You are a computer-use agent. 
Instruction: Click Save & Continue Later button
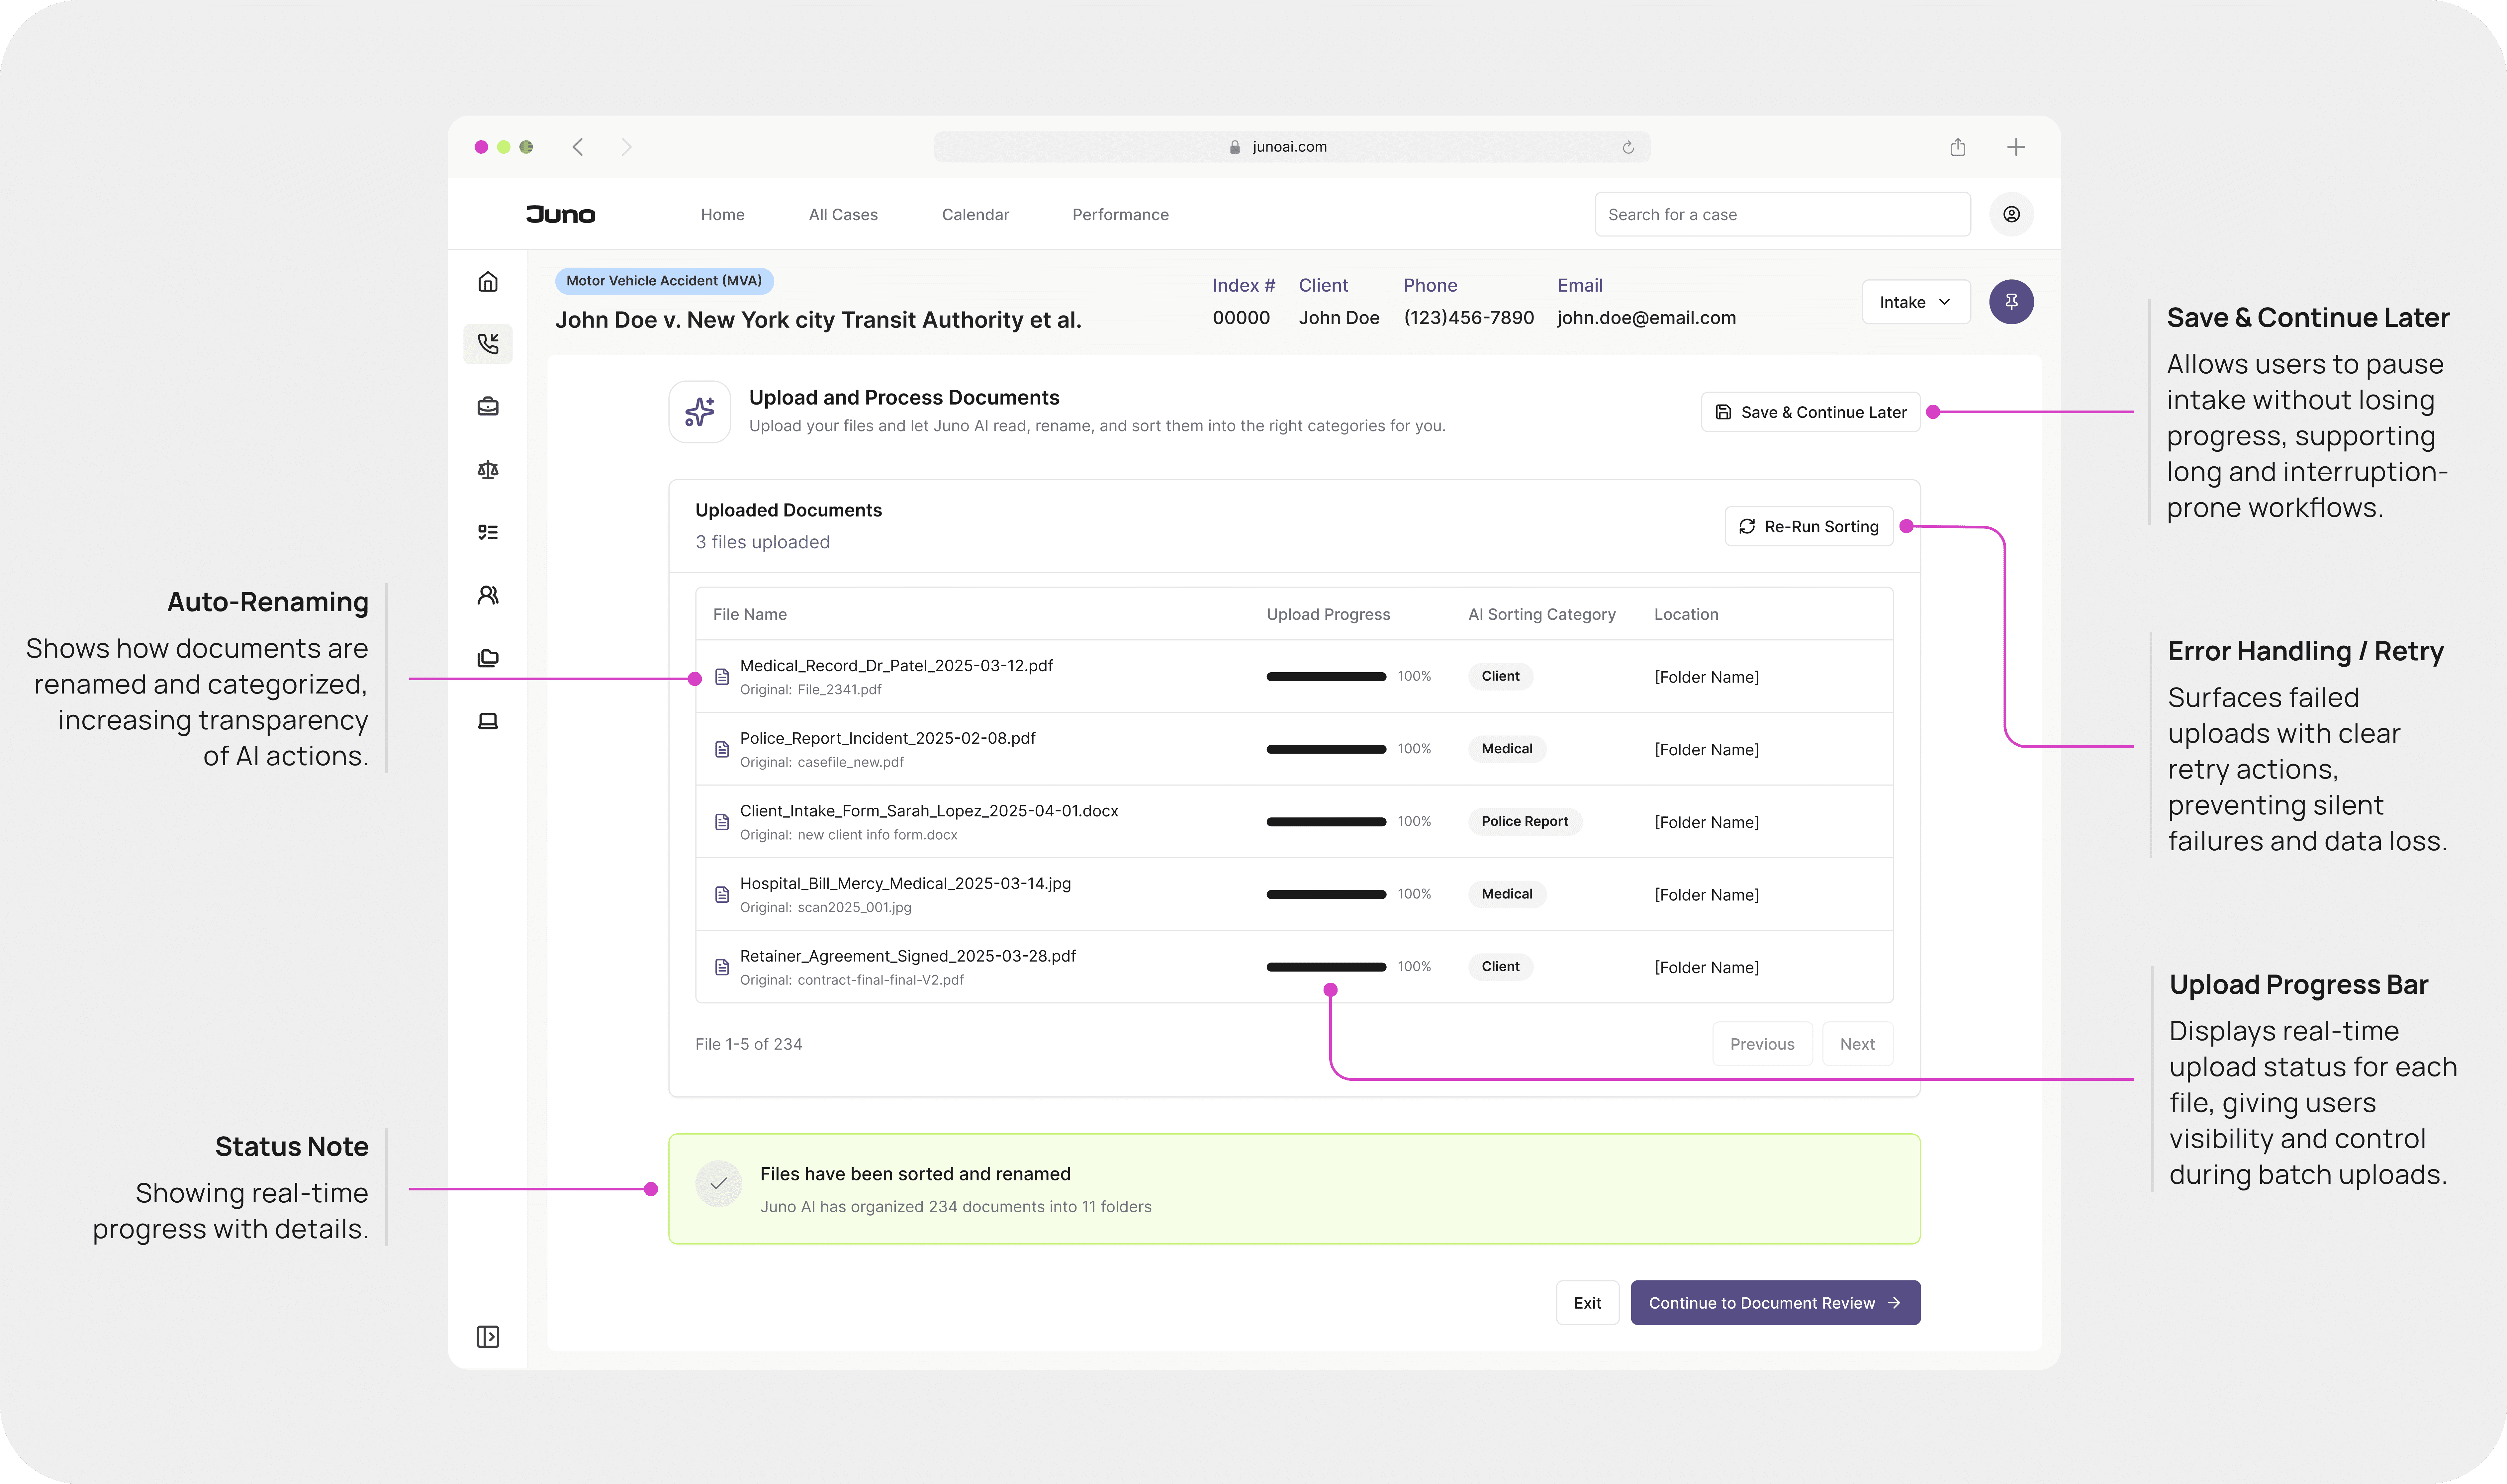(x=1810, y=412)
